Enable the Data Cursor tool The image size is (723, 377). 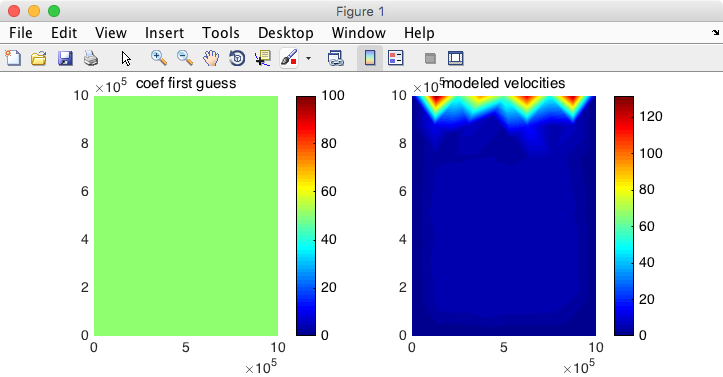pos(263,58)
